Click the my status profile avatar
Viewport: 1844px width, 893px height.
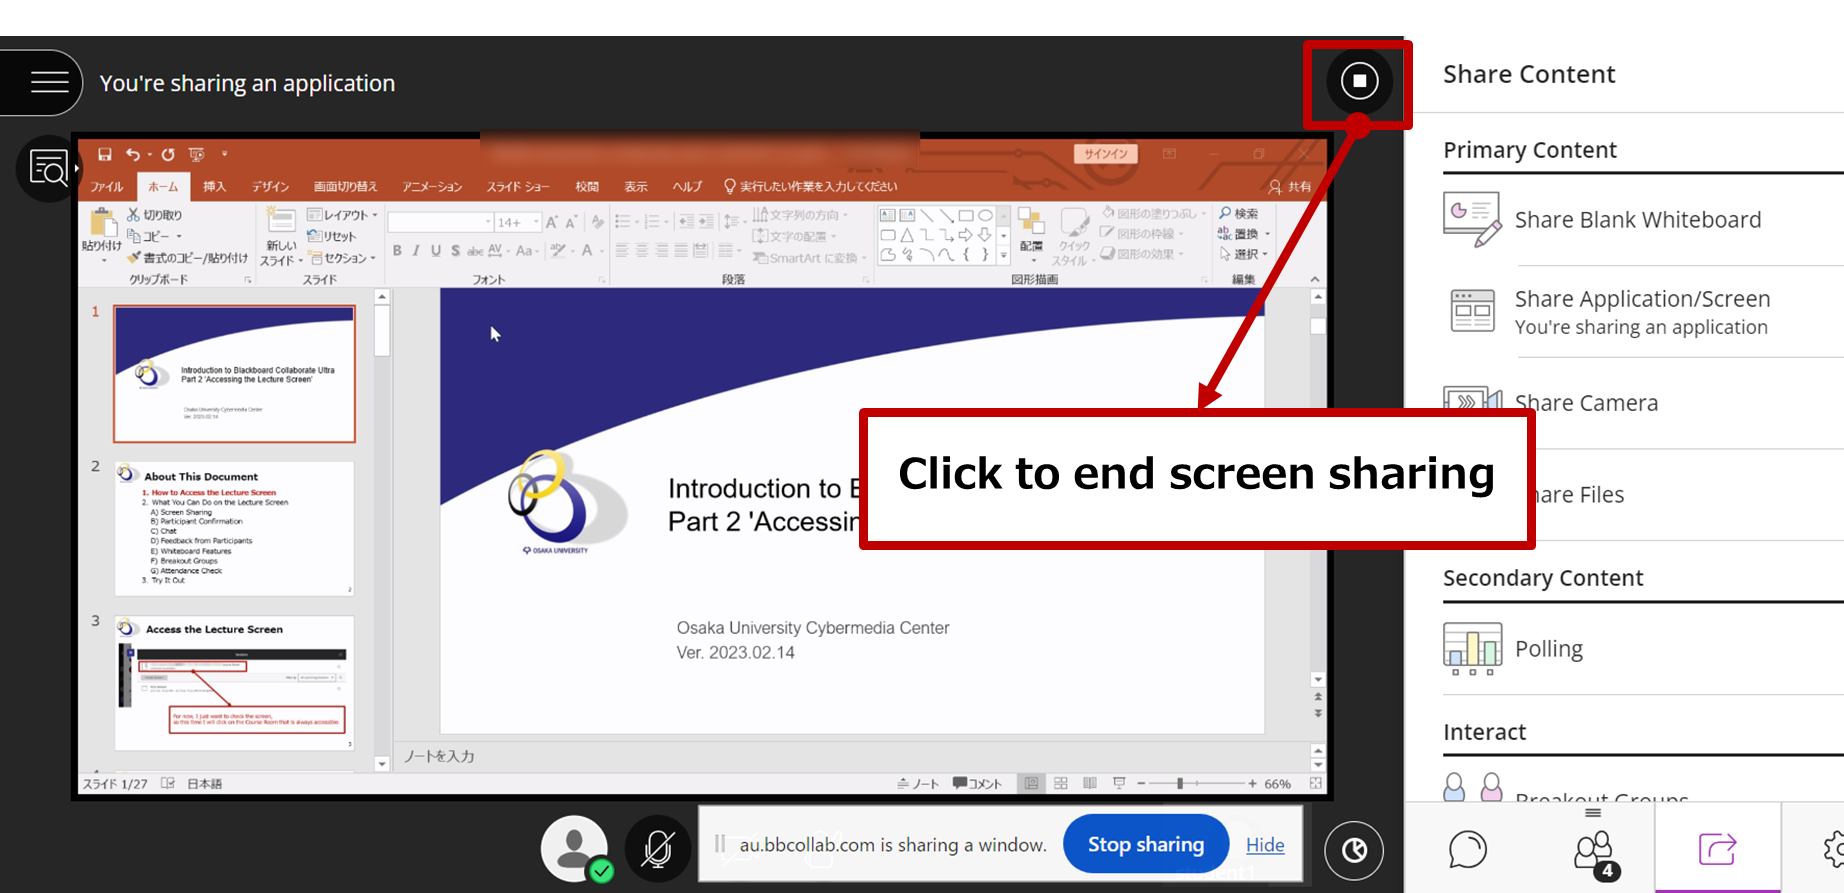click(574, 848)
